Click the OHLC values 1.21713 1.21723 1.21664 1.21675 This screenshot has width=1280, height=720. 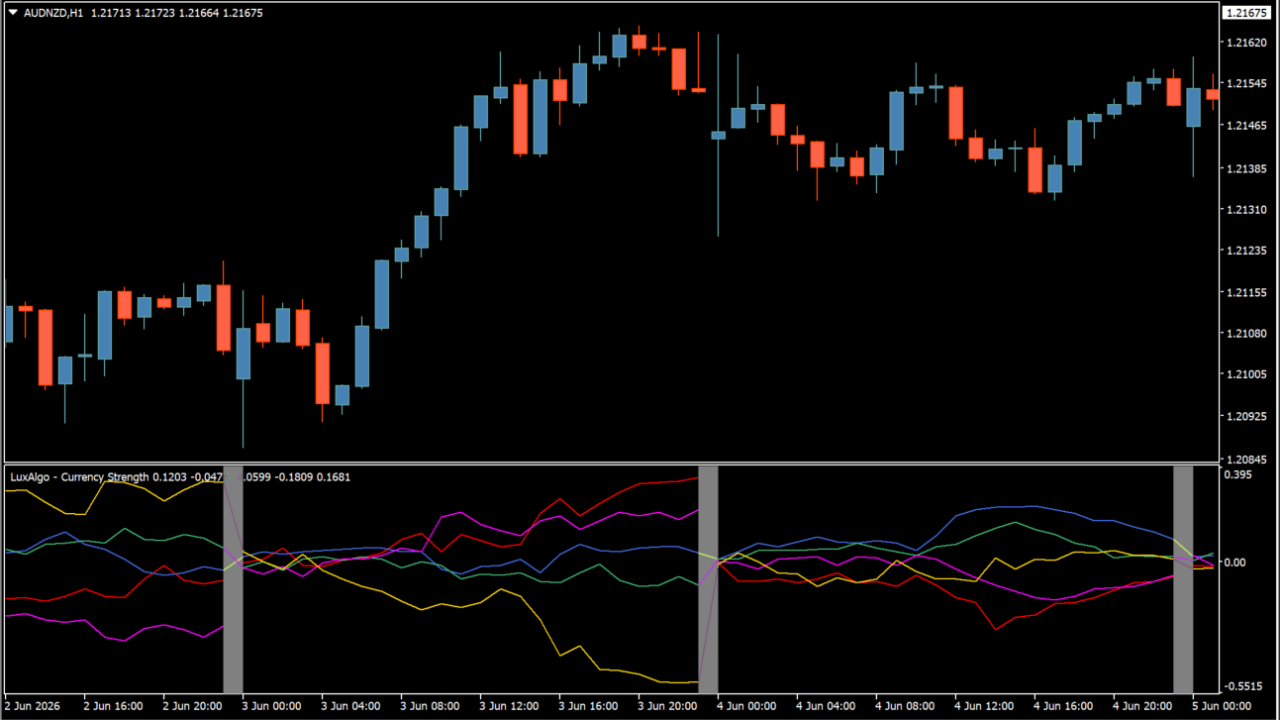click(x=177, y=13)
